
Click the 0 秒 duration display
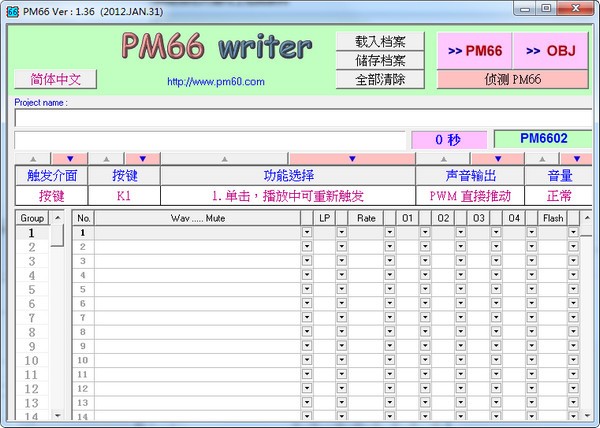[448, 140]
